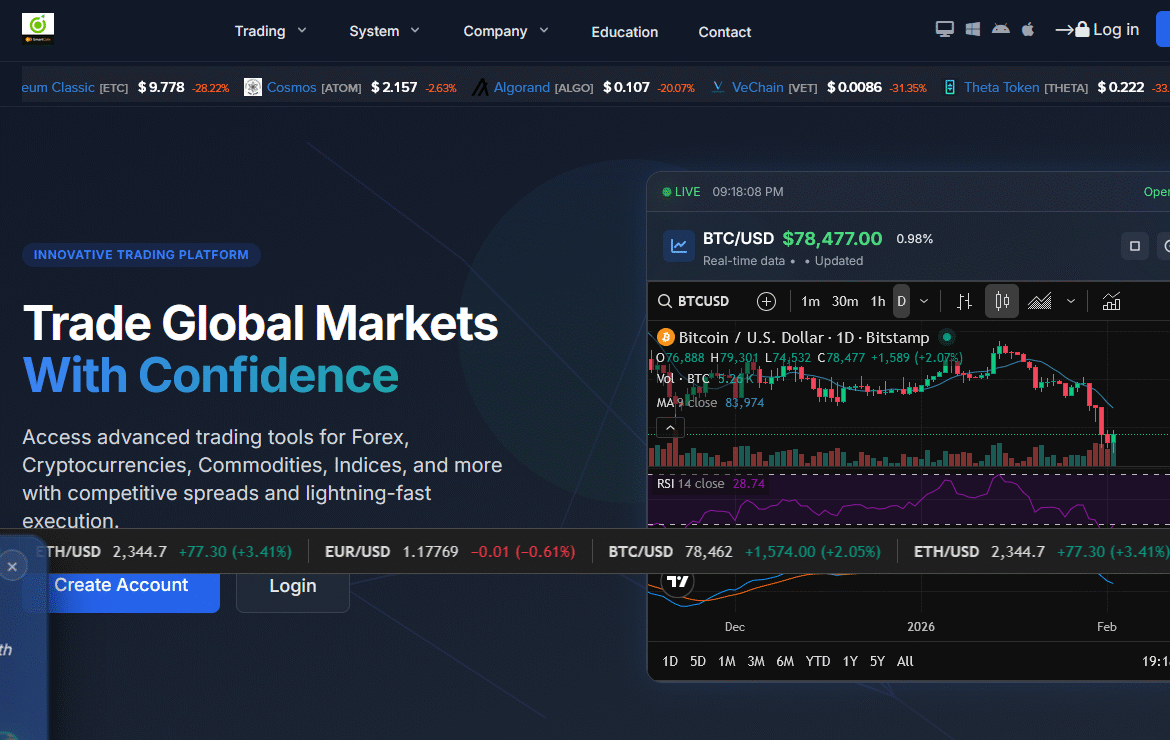Click the Android download icon
1170x740 pixels.
tap(1000, 30)
